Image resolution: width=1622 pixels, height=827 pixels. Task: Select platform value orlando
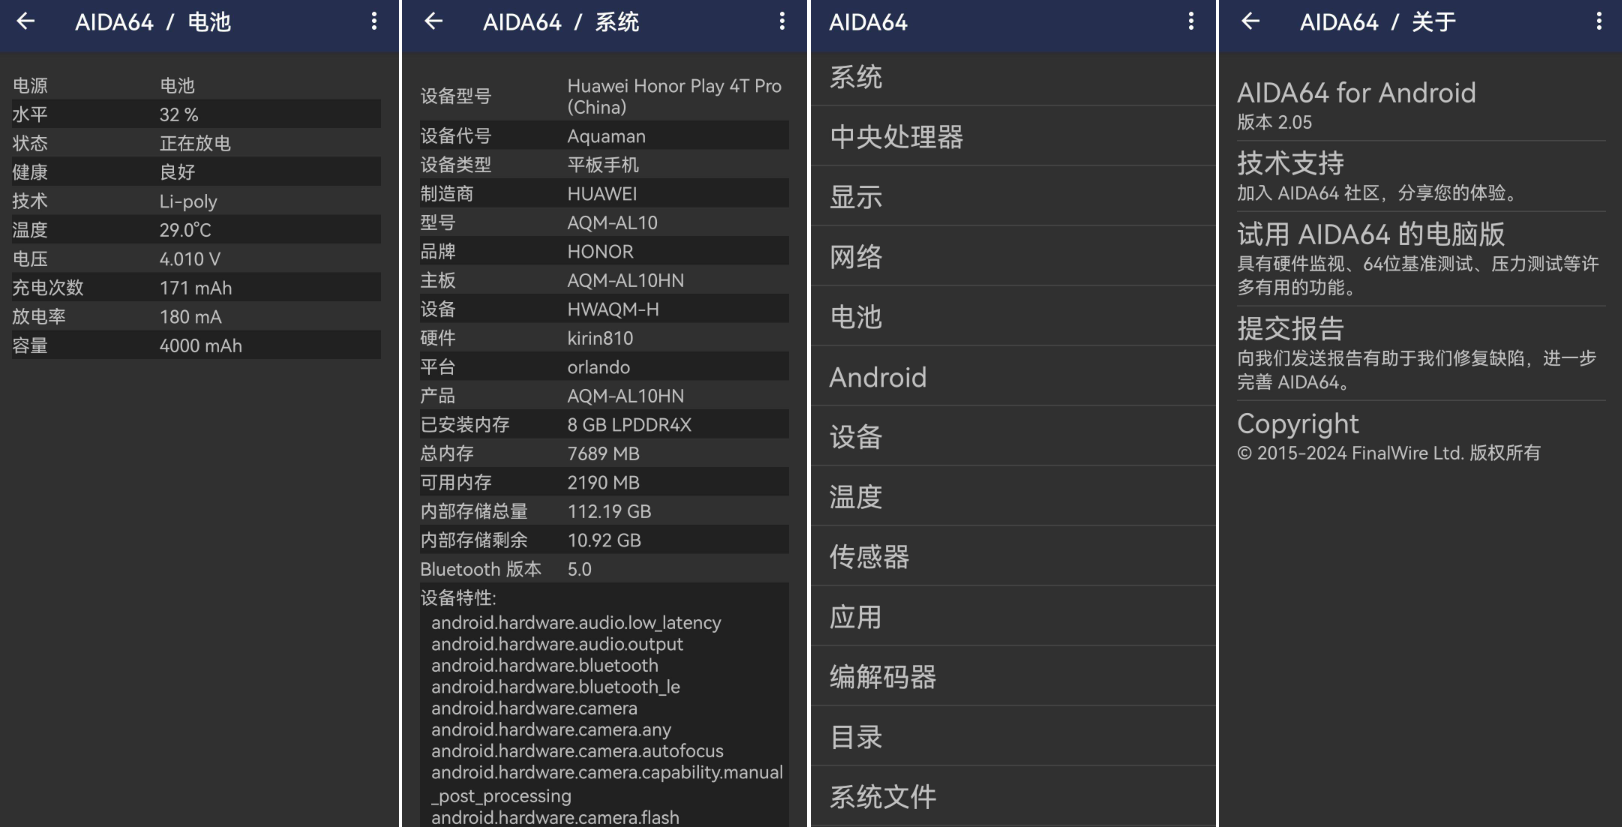(x=599, y=368)
